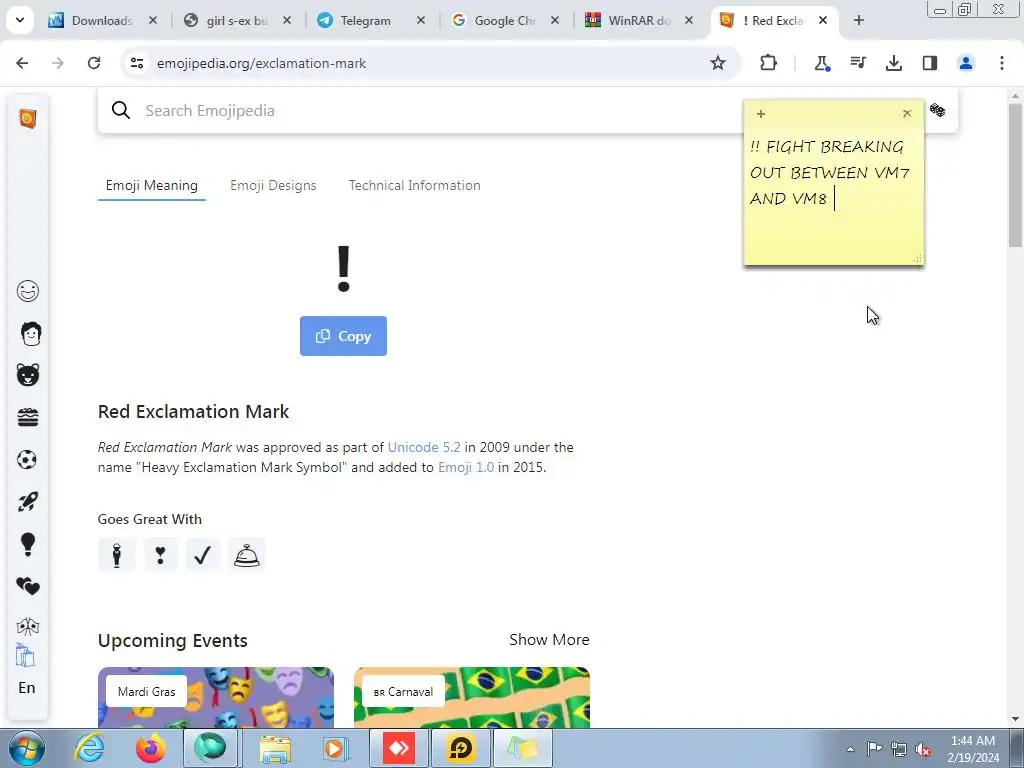Open Activity soccer ball icon

(x=27, y=460)
